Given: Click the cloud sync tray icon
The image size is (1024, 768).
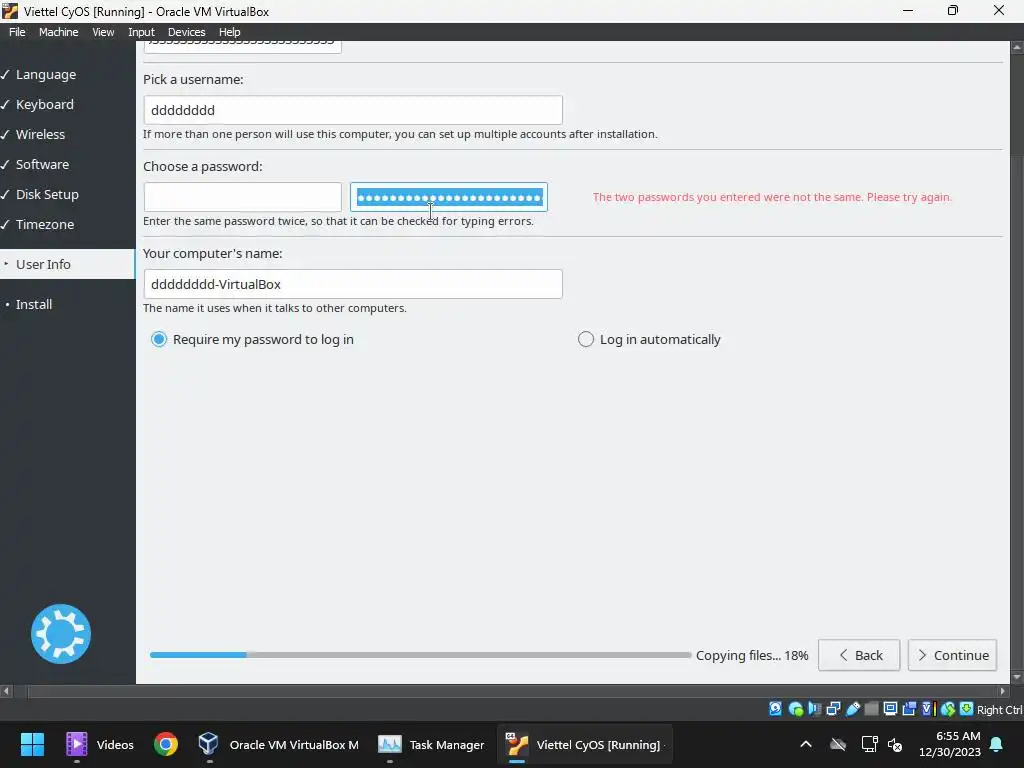Looking at the screenshot, I should point(838,744).
